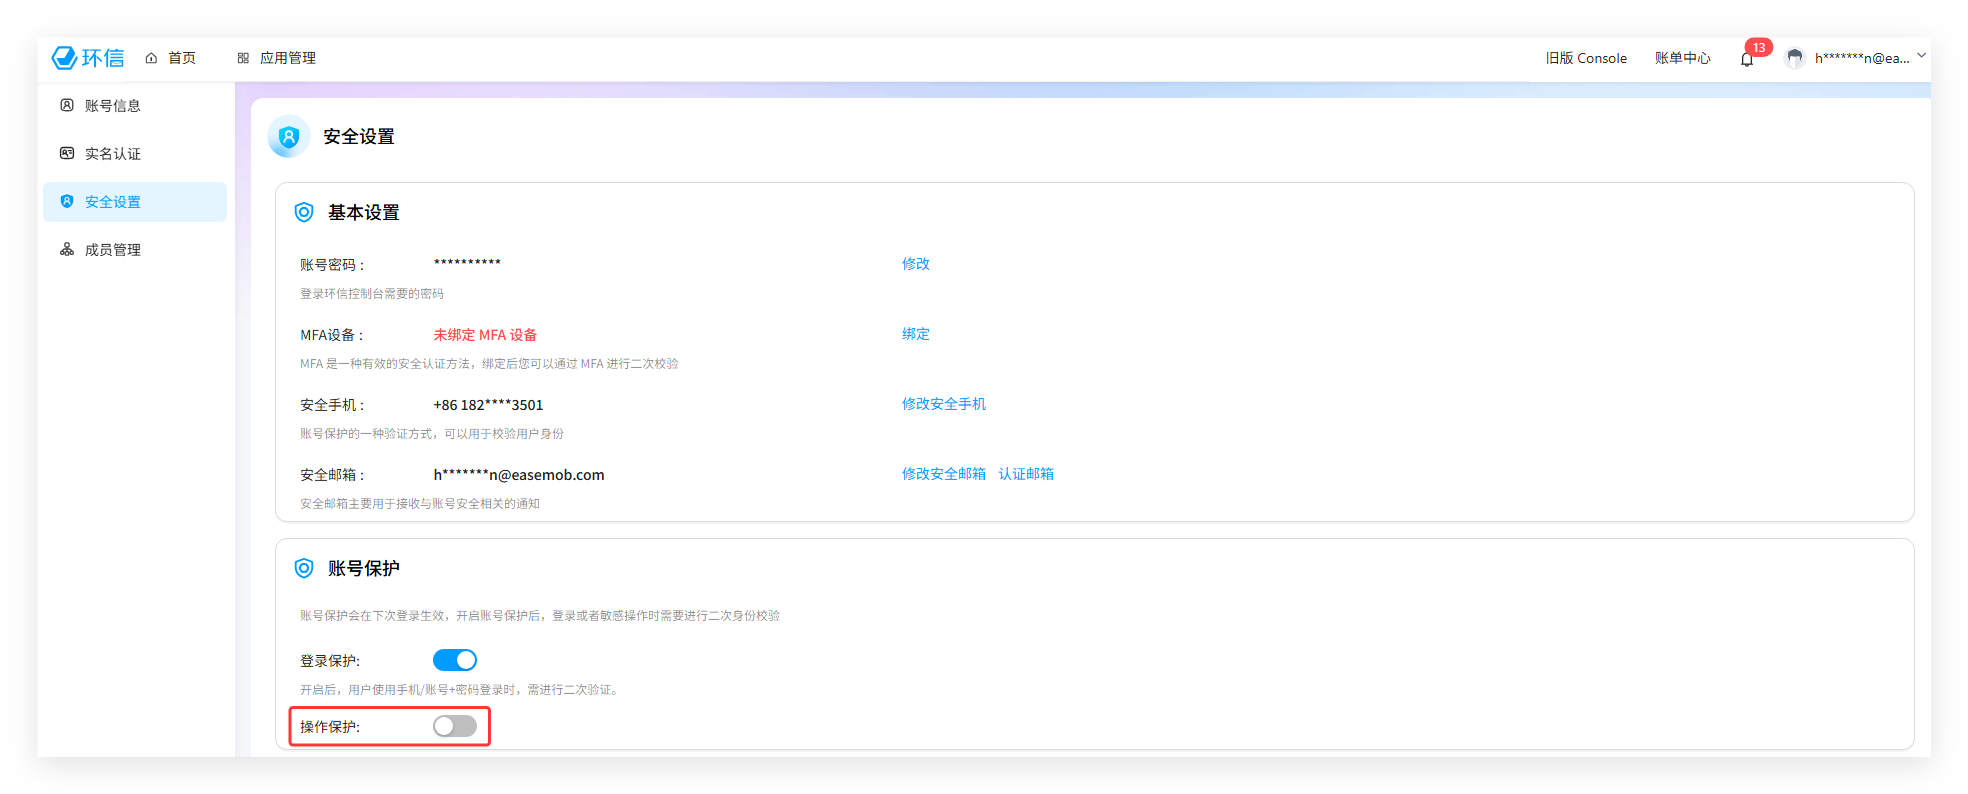Click 修改安全手机 link

click(943, 404)
